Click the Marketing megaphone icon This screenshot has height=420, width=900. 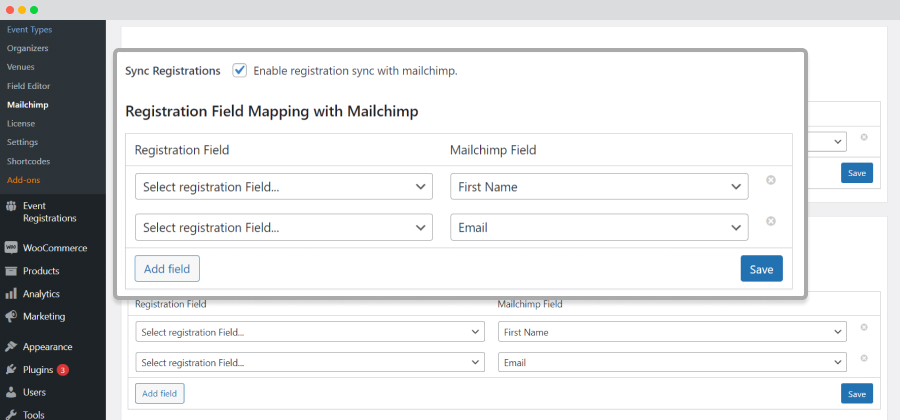(x=10, y=316)
